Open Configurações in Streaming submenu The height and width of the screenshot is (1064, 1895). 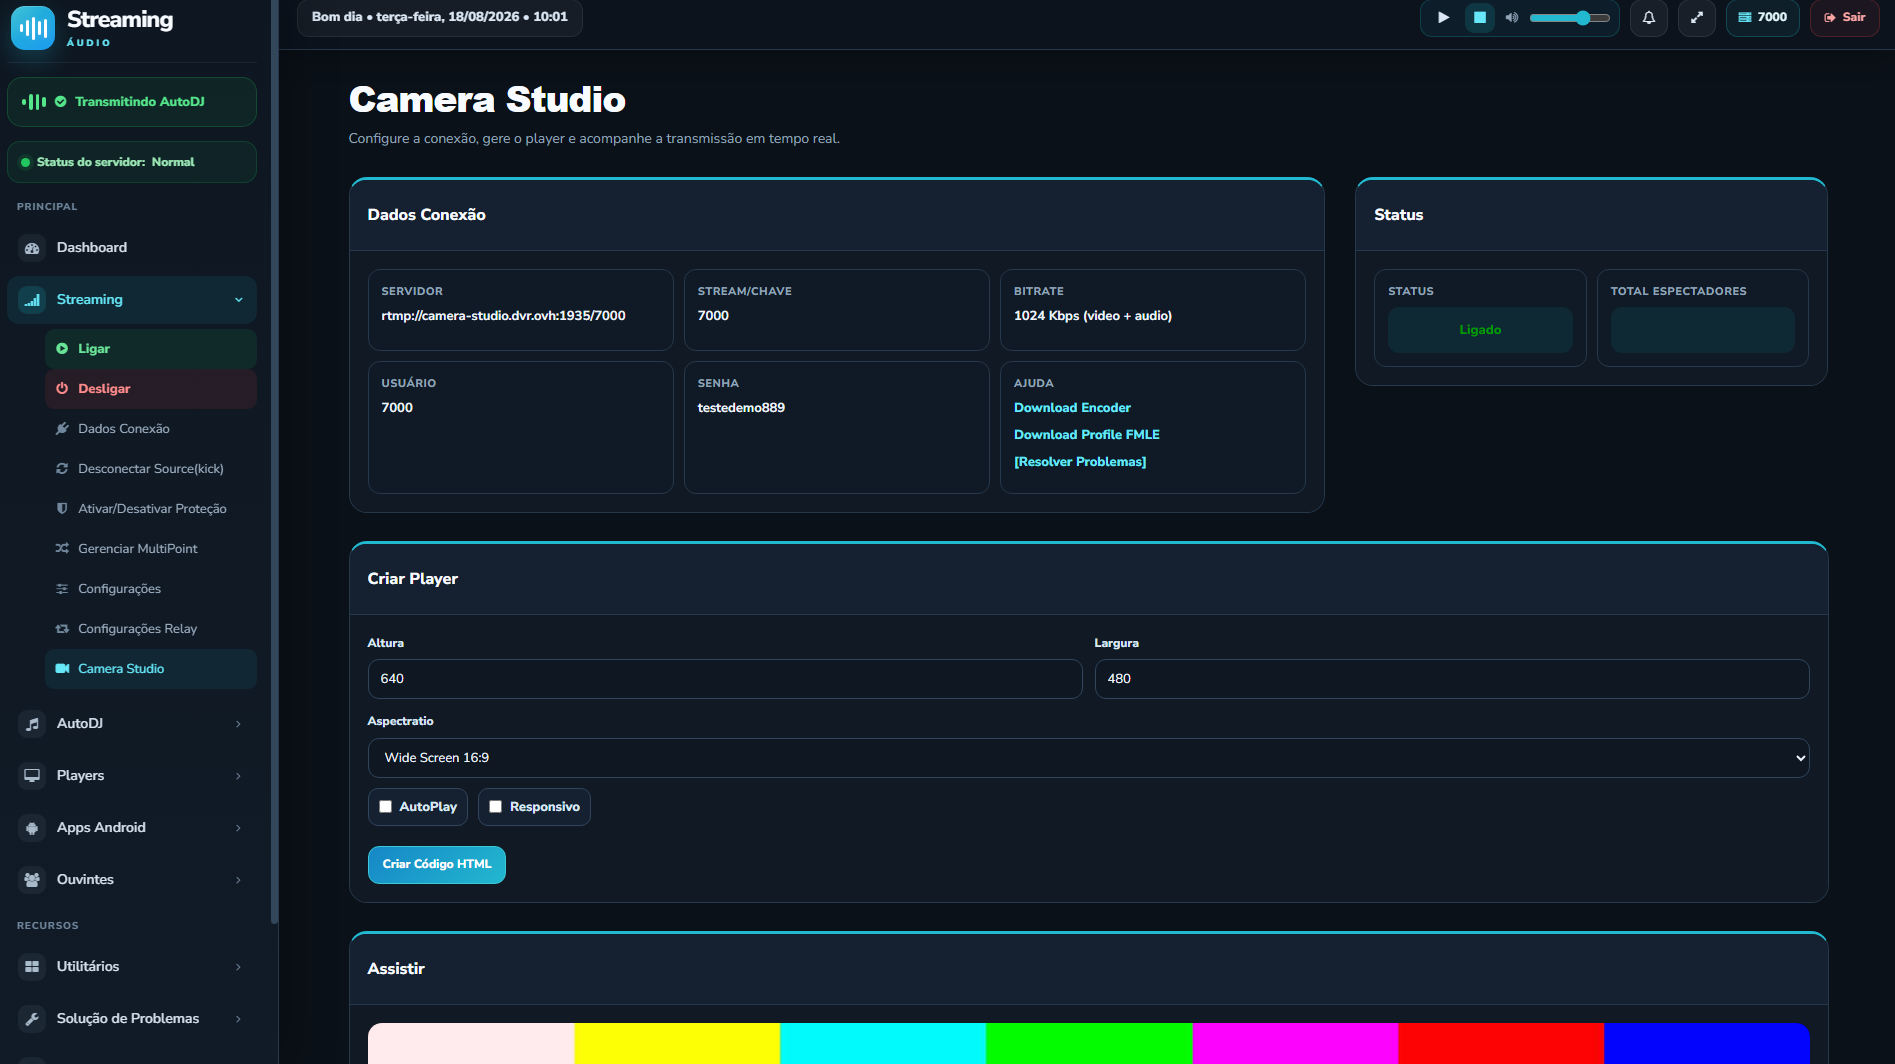151,589
